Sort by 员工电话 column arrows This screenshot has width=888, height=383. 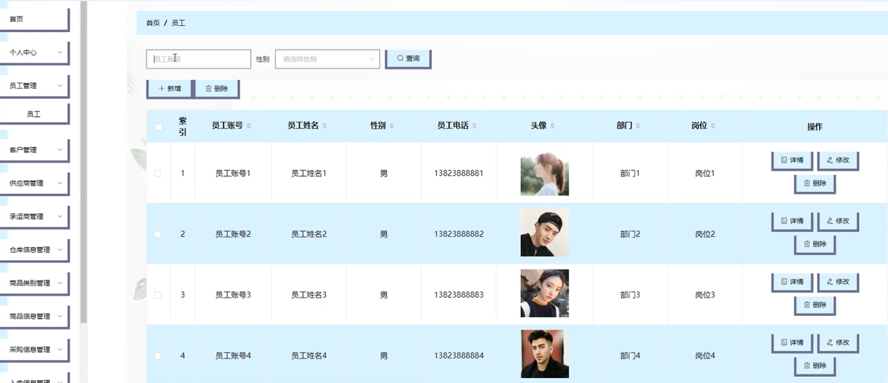tap(474, 126)
